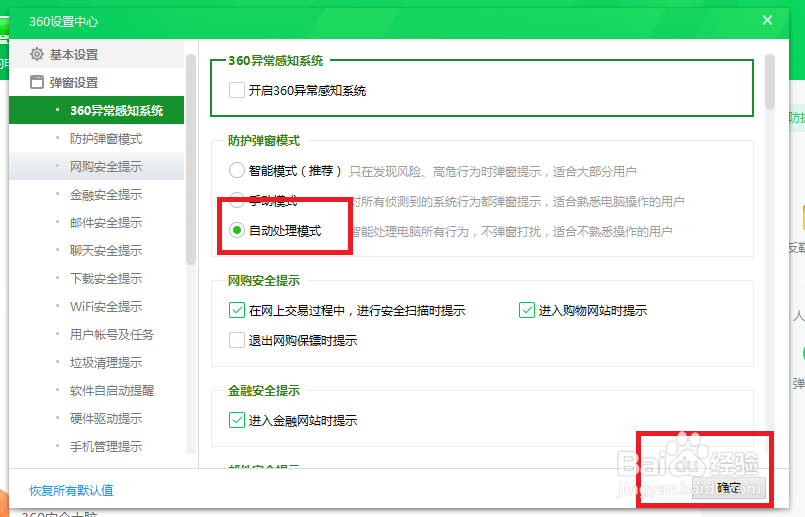Go to 用户帐号及任务 sidebar item
805x517 pixels.
click(96, 334)
